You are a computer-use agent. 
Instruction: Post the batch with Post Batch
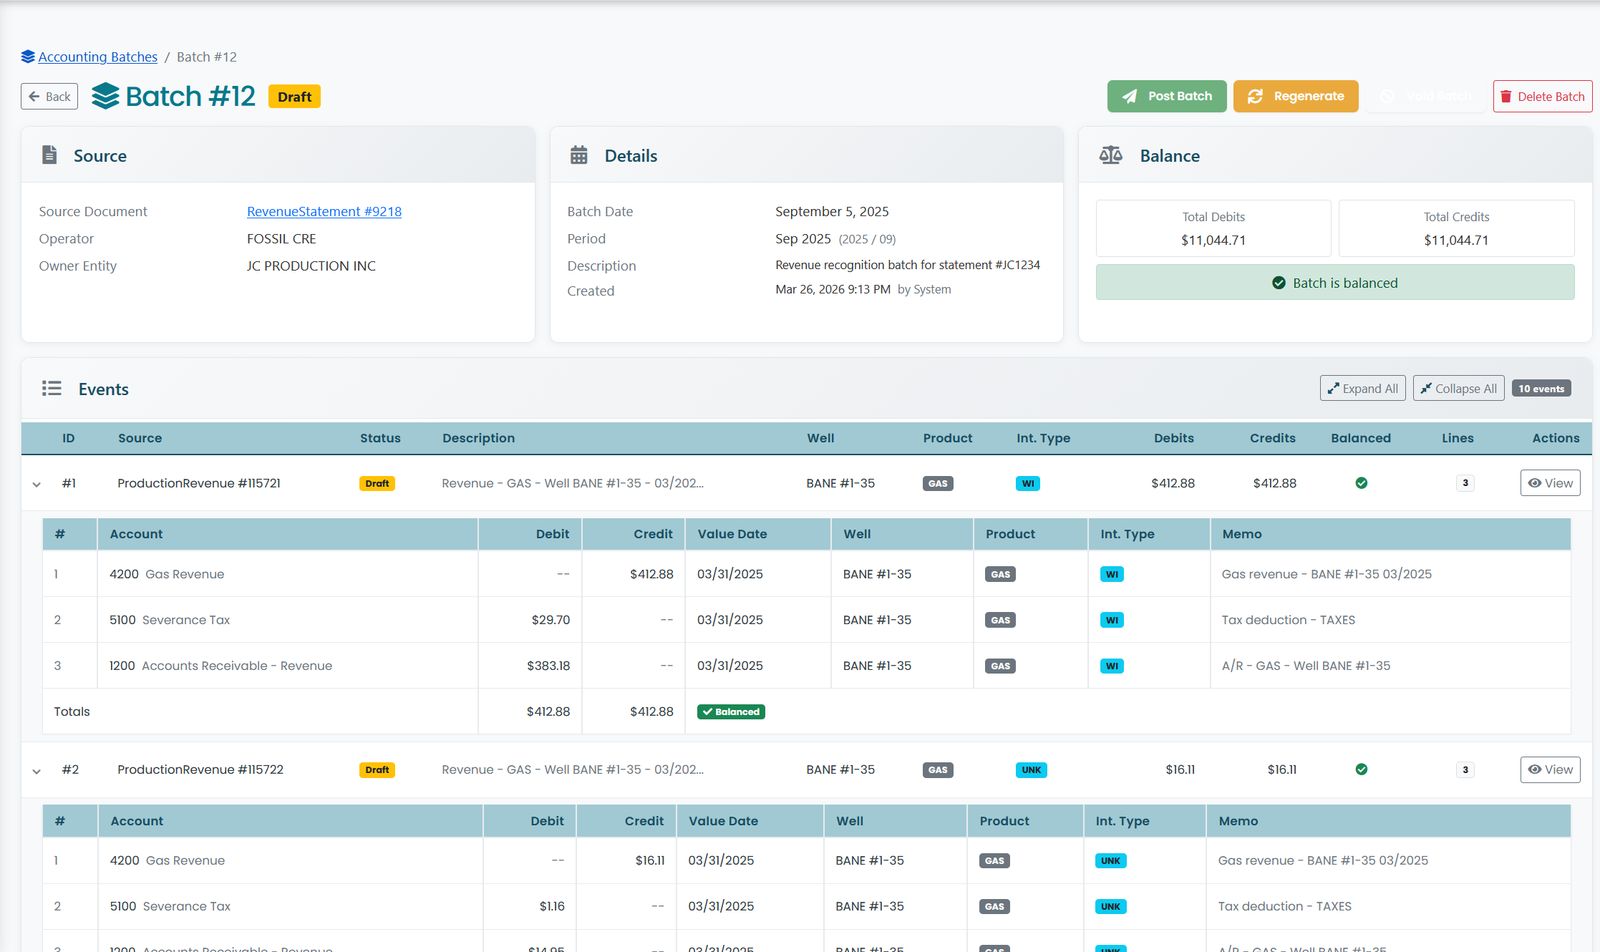click(x=1167, y=96)
